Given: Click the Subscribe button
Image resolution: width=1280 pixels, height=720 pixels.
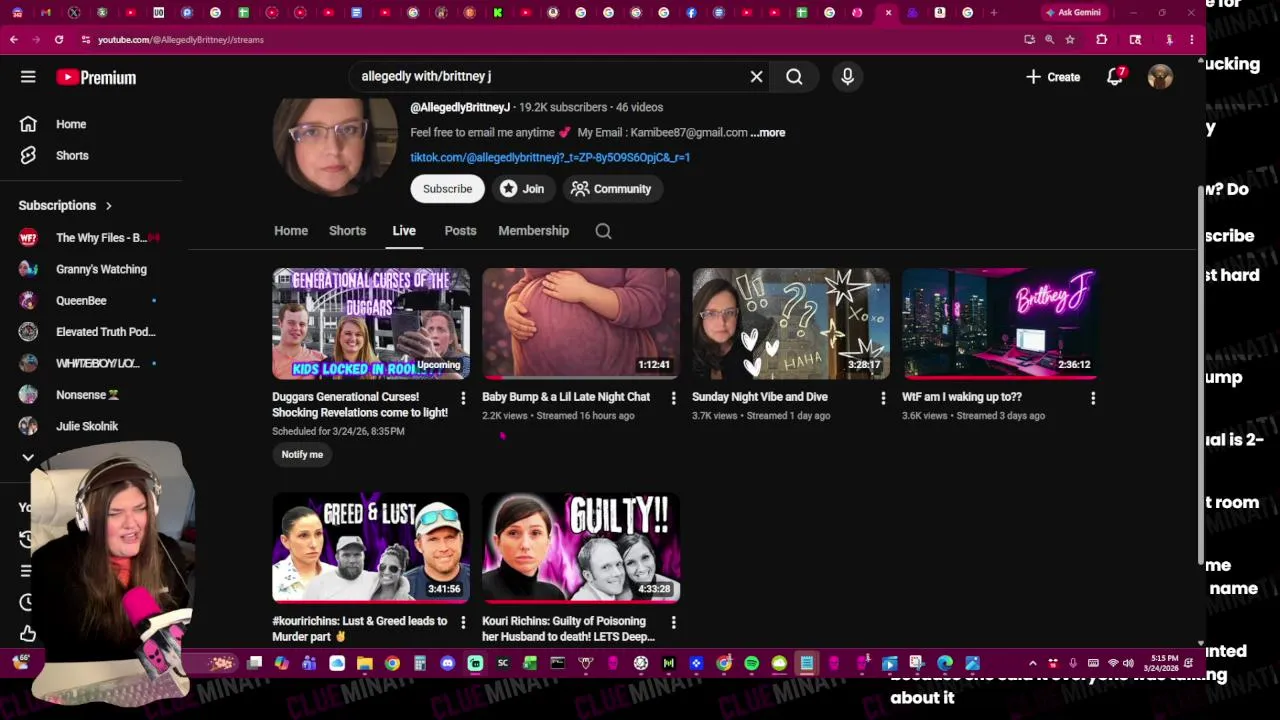Looking at the screenshot, I should [x=447, y=189].
